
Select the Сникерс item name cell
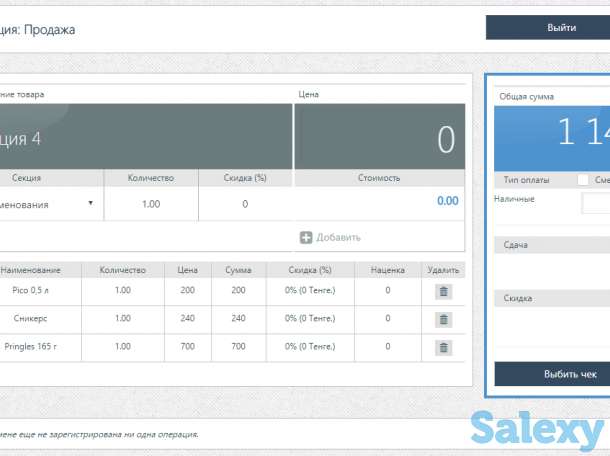click(x=31, y=318)
